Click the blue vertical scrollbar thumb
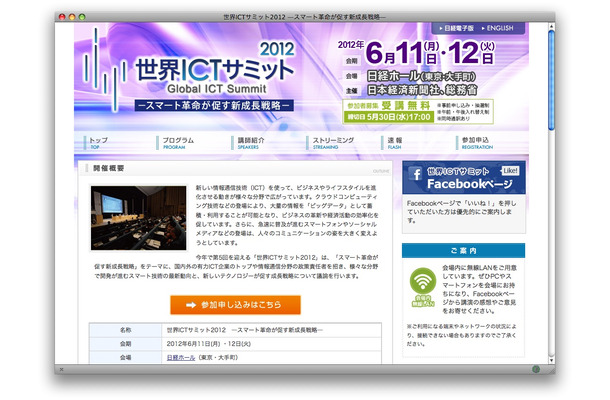 click(551, 80)
